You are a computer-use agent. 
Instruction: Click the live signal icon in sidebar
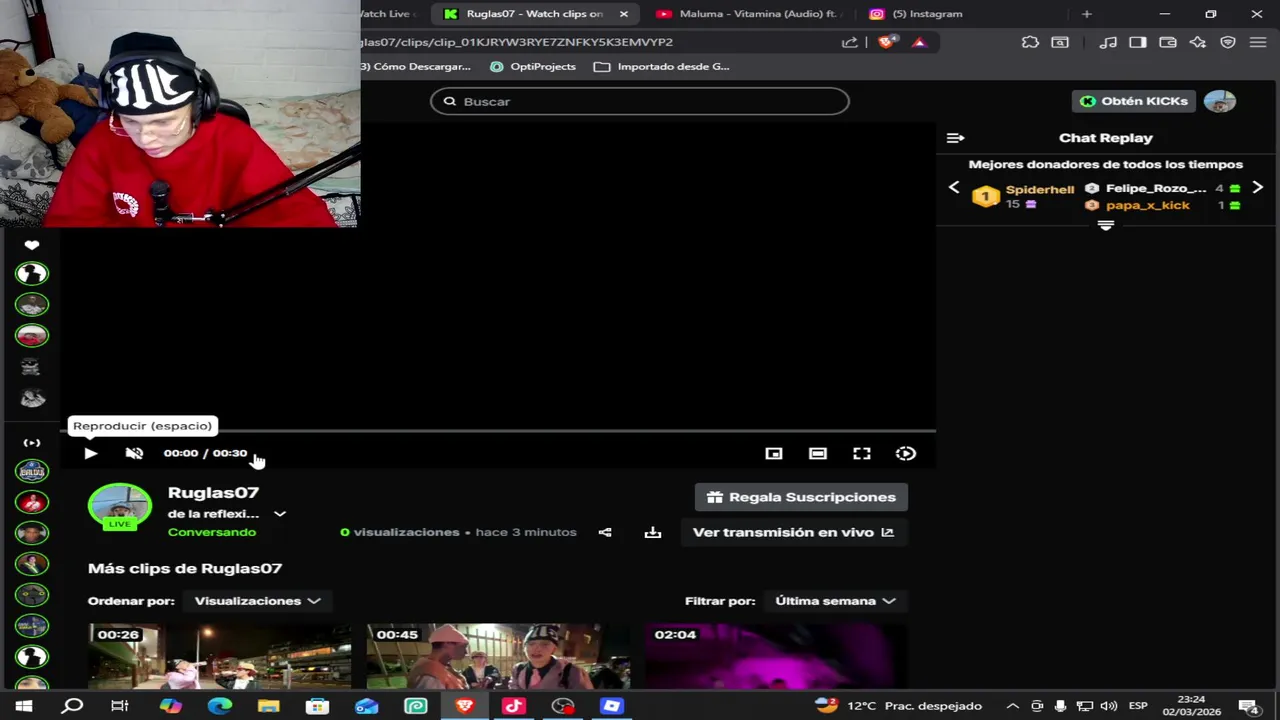[x=32, y=443]
